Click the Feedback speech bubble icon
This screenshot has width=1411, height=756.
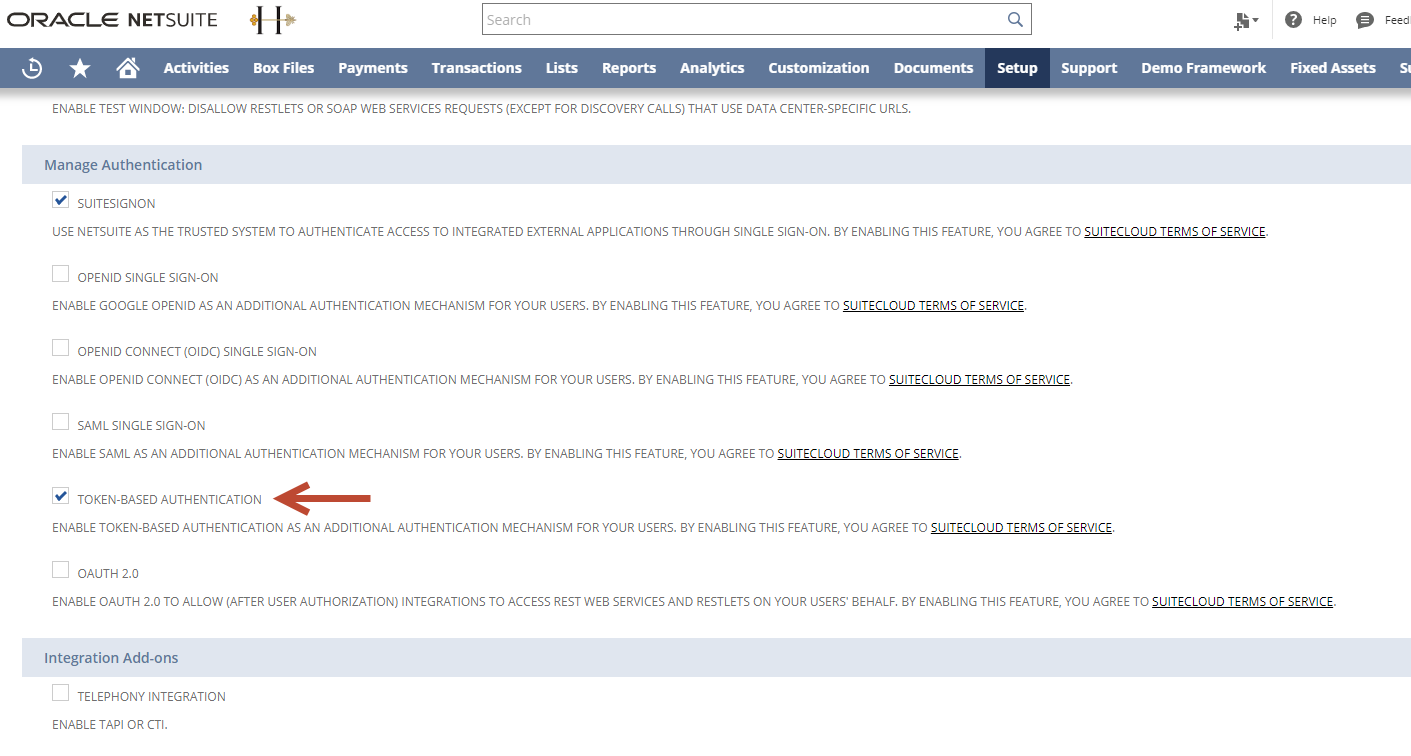click(x=1365, y=20)
